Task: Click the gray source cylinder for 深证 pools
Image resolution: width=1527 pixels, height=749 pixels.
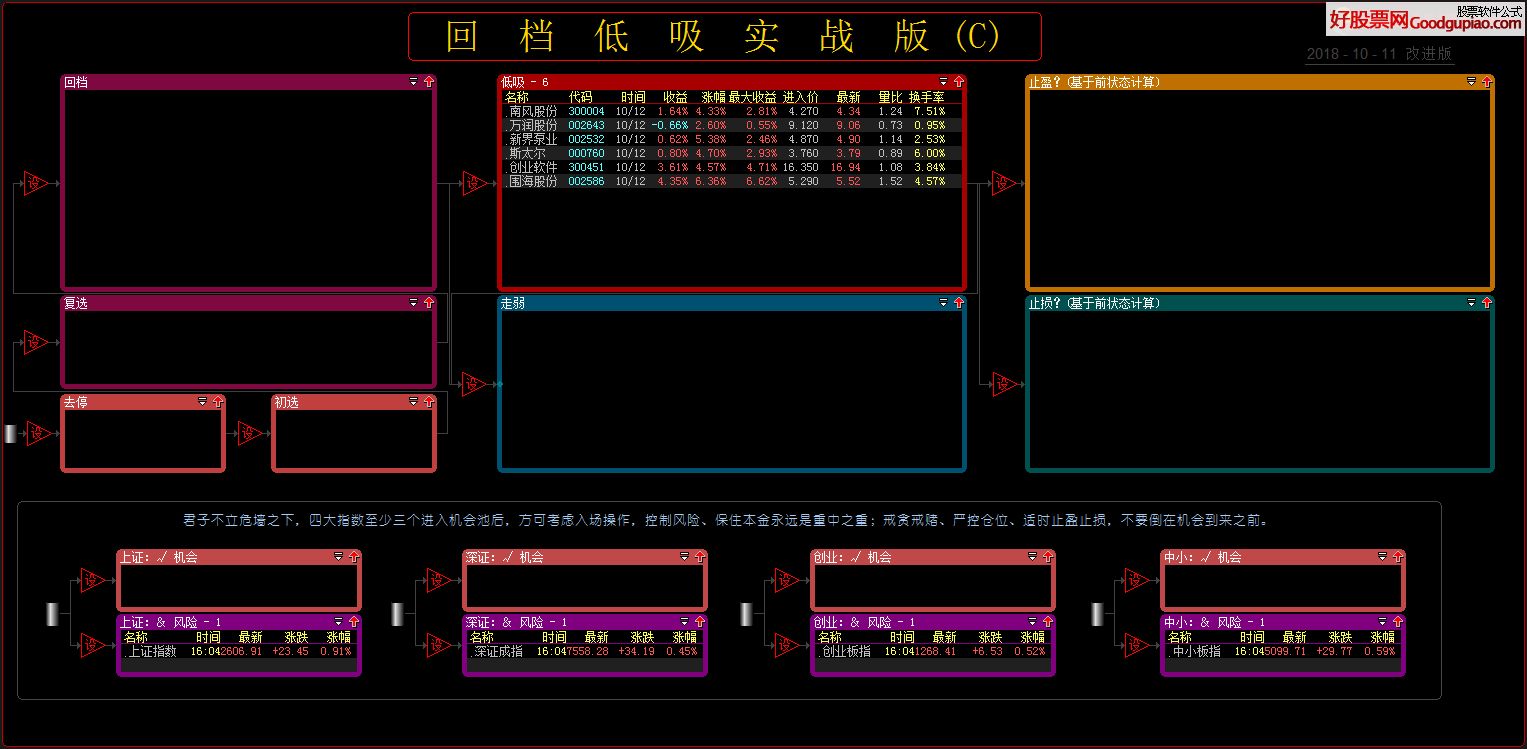Action: [x=397, y=613]
